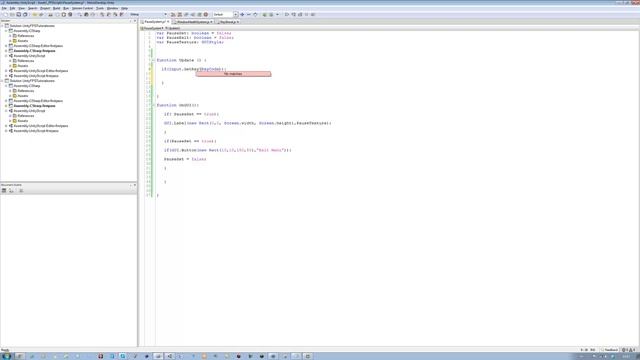Switch to the PauseSystem.js tab
The width and height of the screenshot is (640, 360).
(155, 22)
